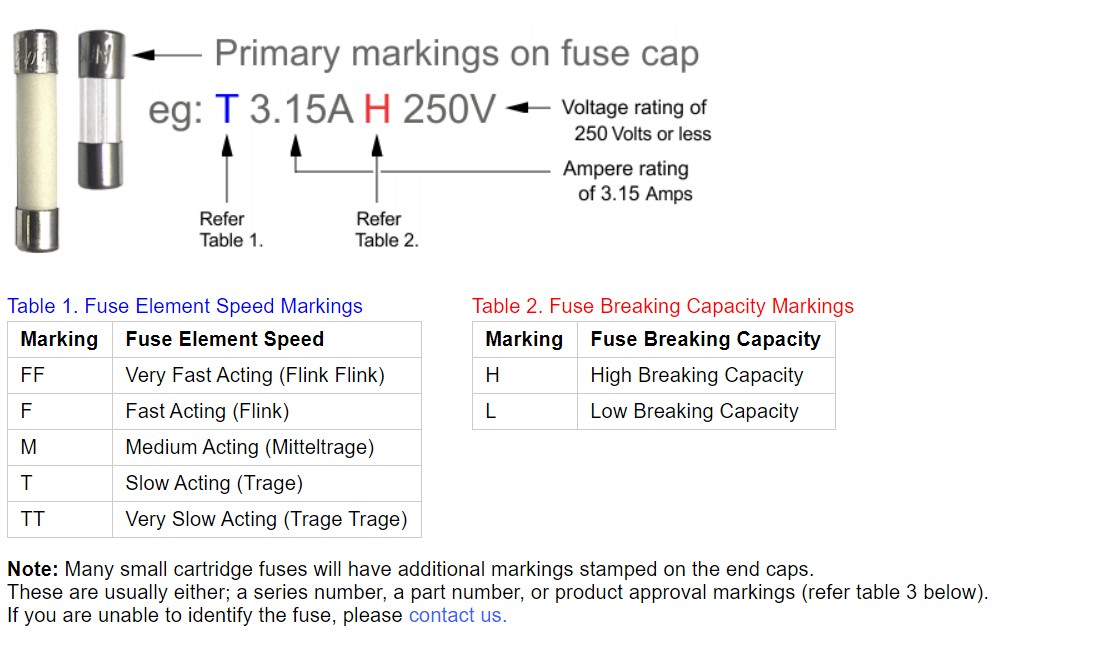Click the 'Primary markings on fuse cap' title
The image size is (1095, 645).
(457, 54)
